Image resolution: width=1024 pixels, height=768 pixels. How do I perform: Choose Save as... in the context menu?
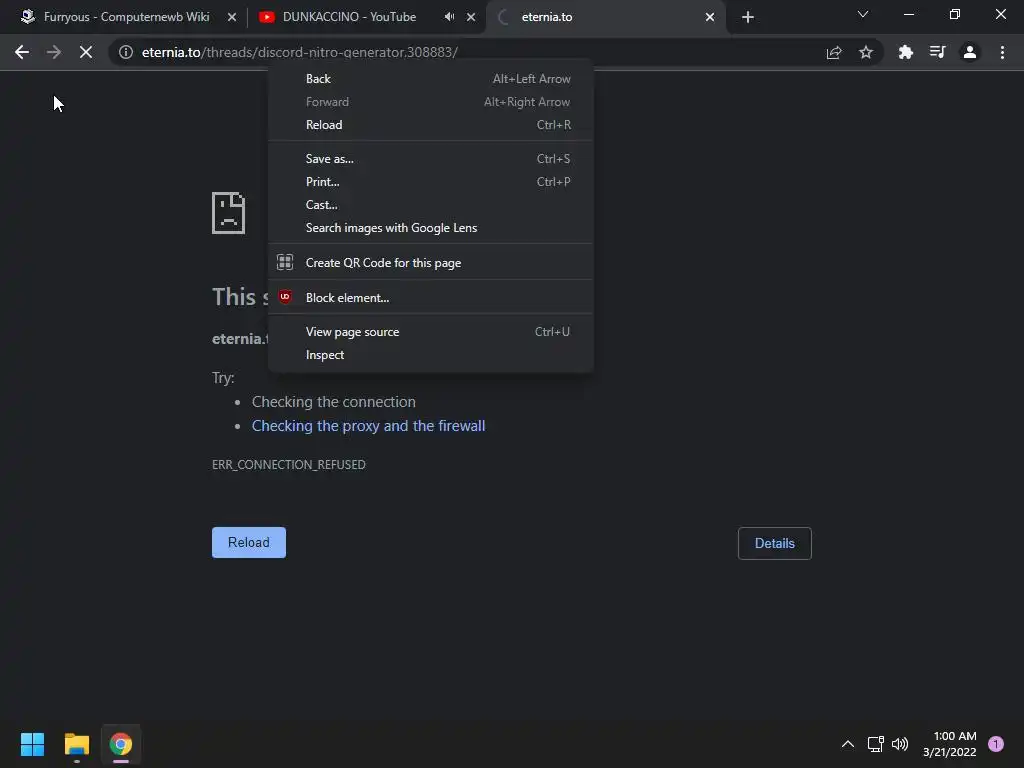(430, 159)
